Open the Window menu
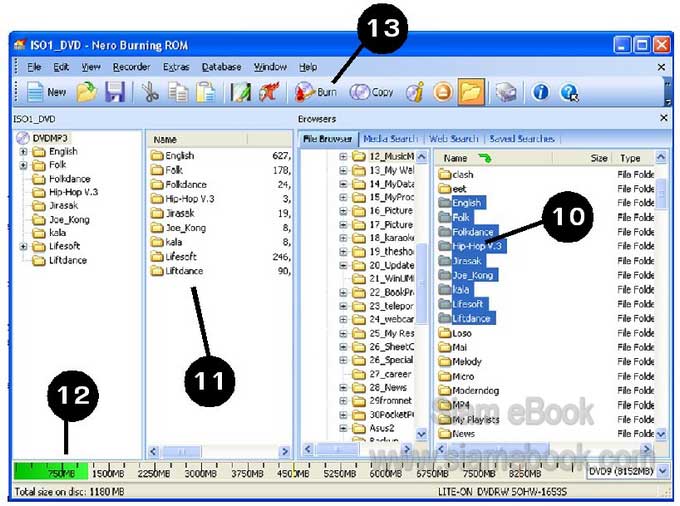680x506 pixels. point(270,67)
